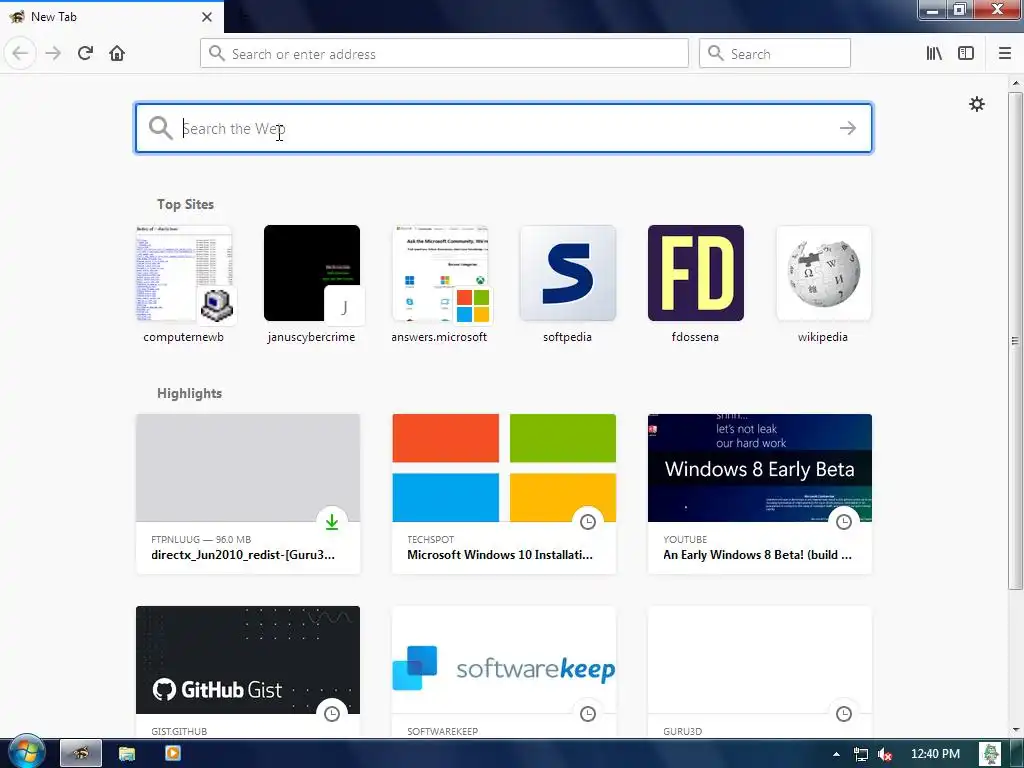This screenshot has height=768, width=1024.
Task: Open Microsoft Windows 10 Installation highlight
Action: [504, 494]
